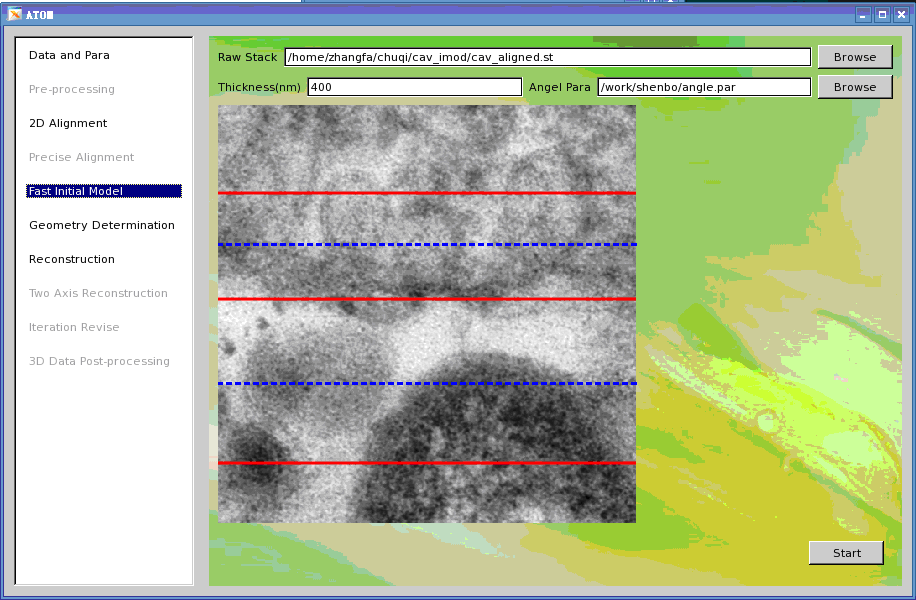Click the ATOM application icon in title bar

click(15, 14)
